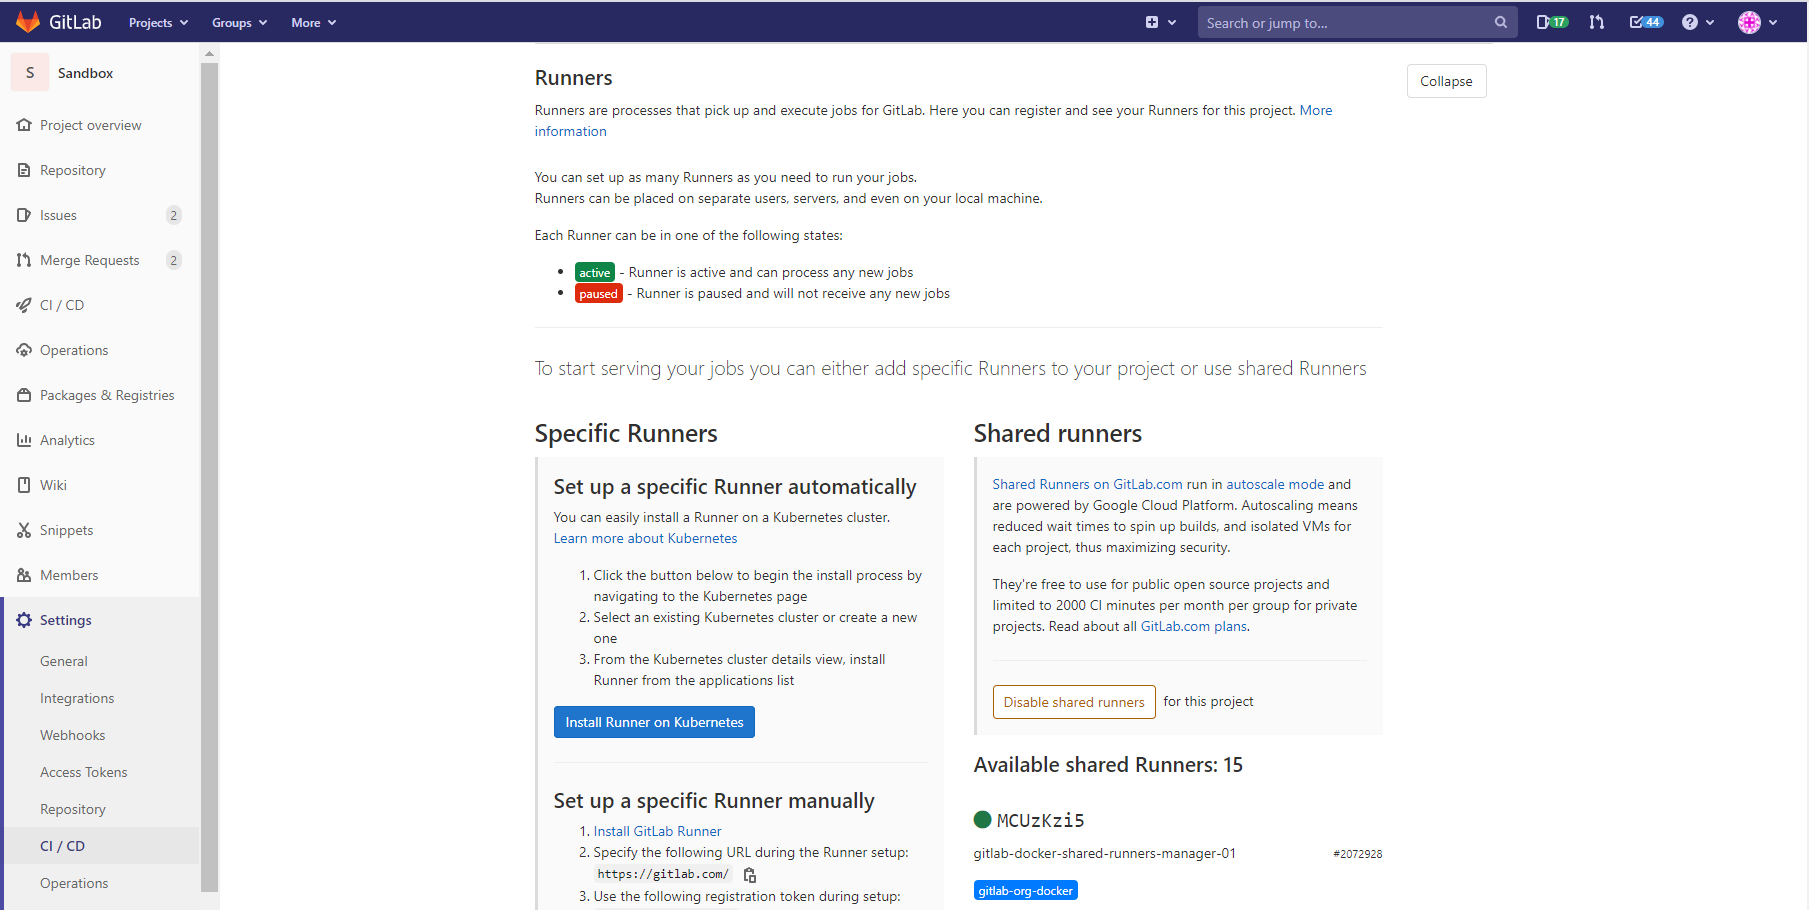The image size is (1809, 910).
Task: Click the red paused state badge
Action: (x=598, y=293)
